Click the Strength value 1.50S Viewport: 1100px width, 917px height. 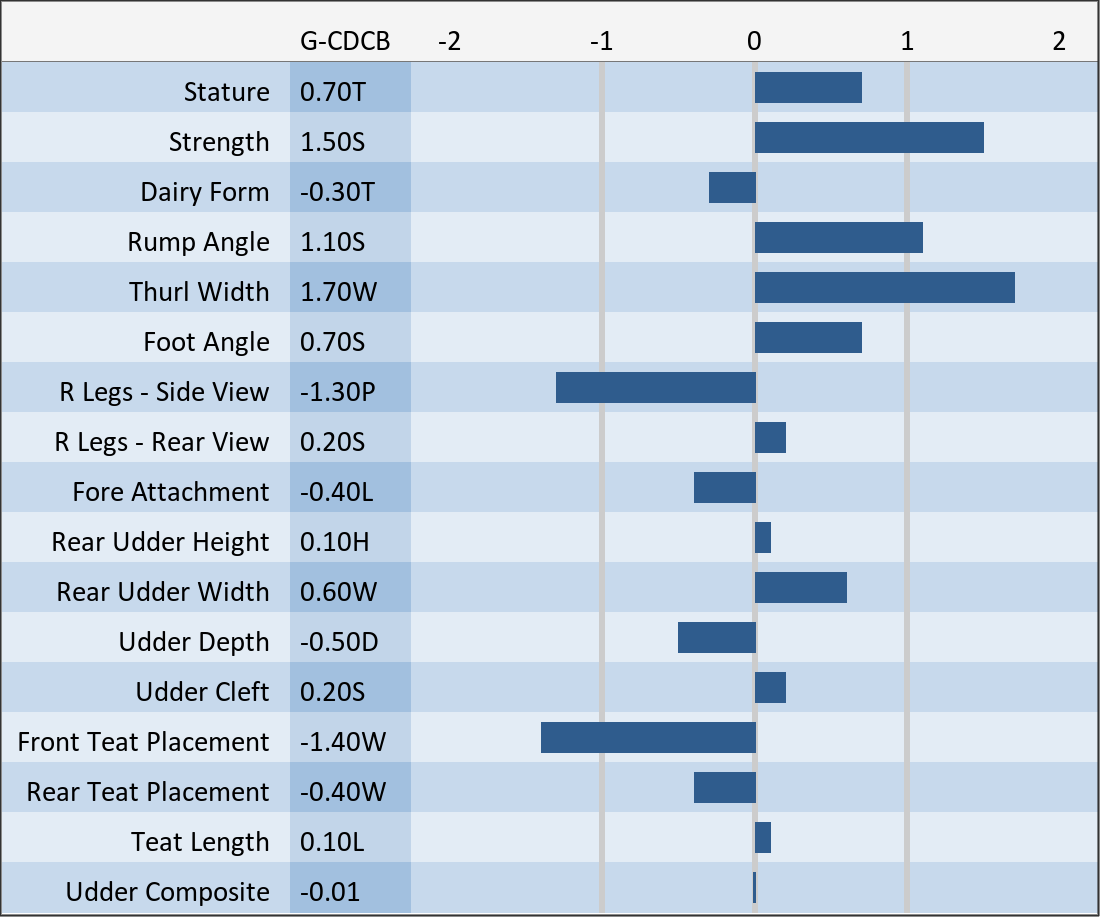click(x=333, y=142)
